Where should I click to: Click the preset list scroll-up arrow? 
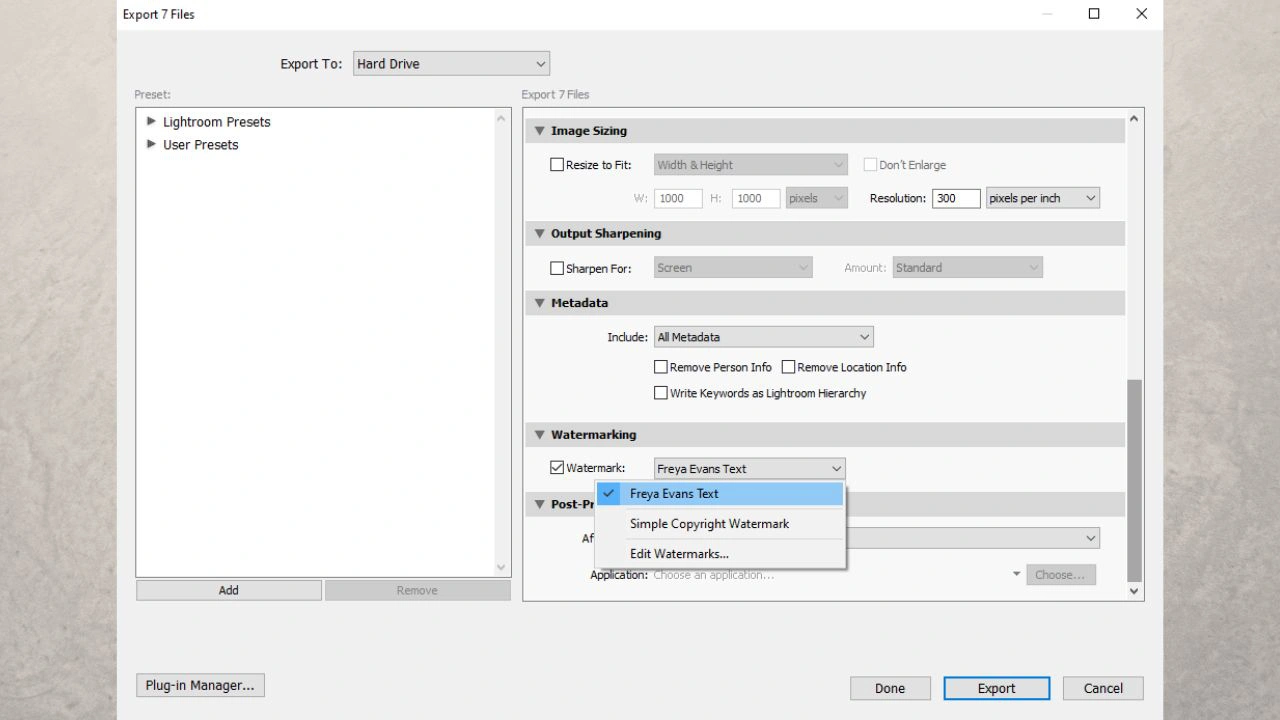502,118
